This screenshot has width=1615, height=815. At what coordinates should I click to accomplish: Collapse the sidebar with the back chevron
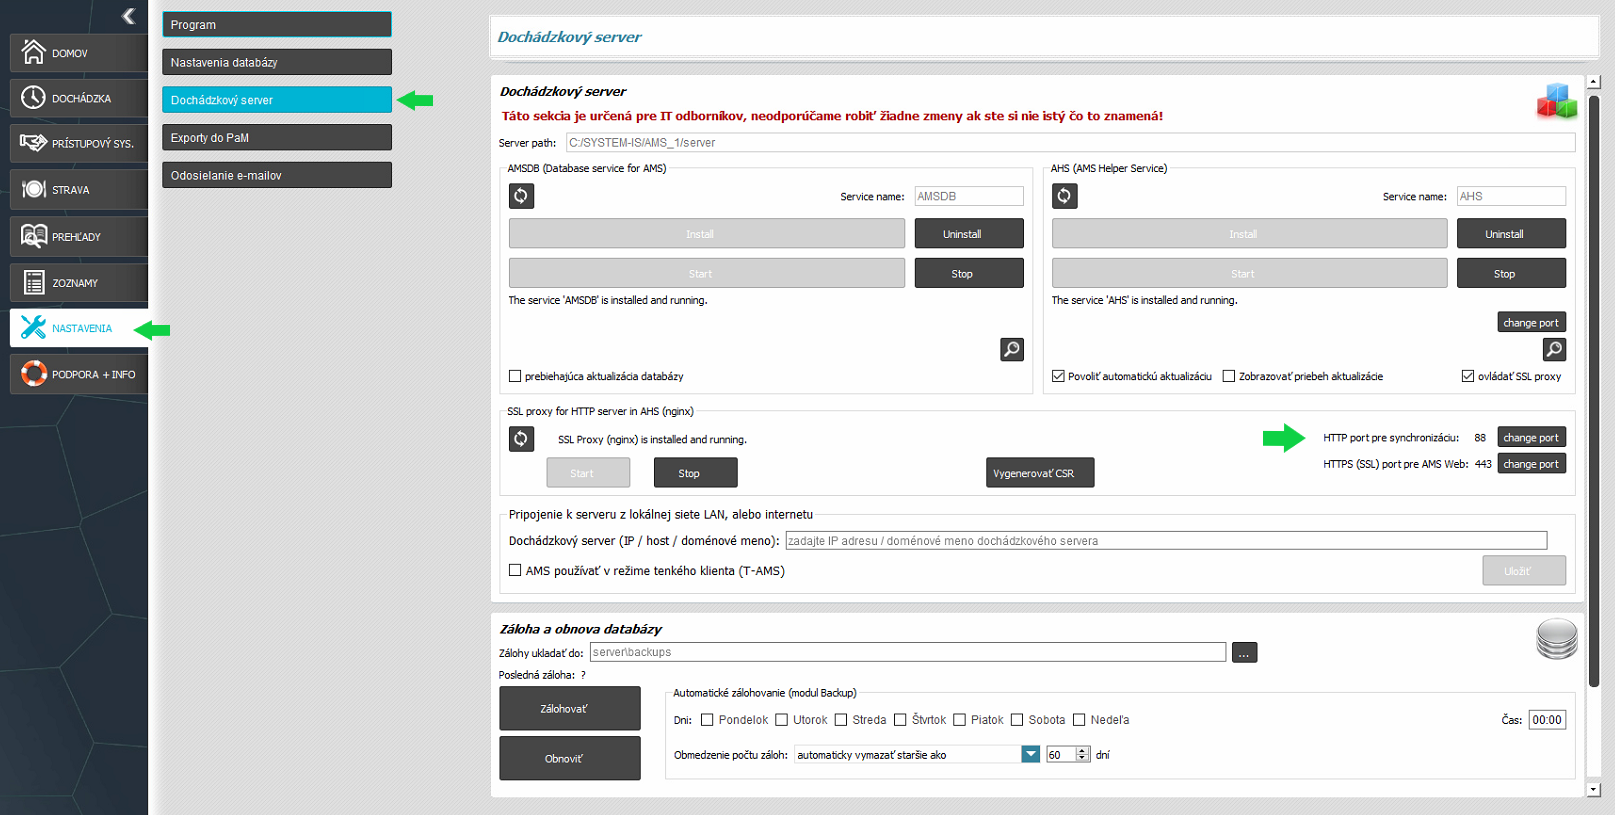pos(128,15)
